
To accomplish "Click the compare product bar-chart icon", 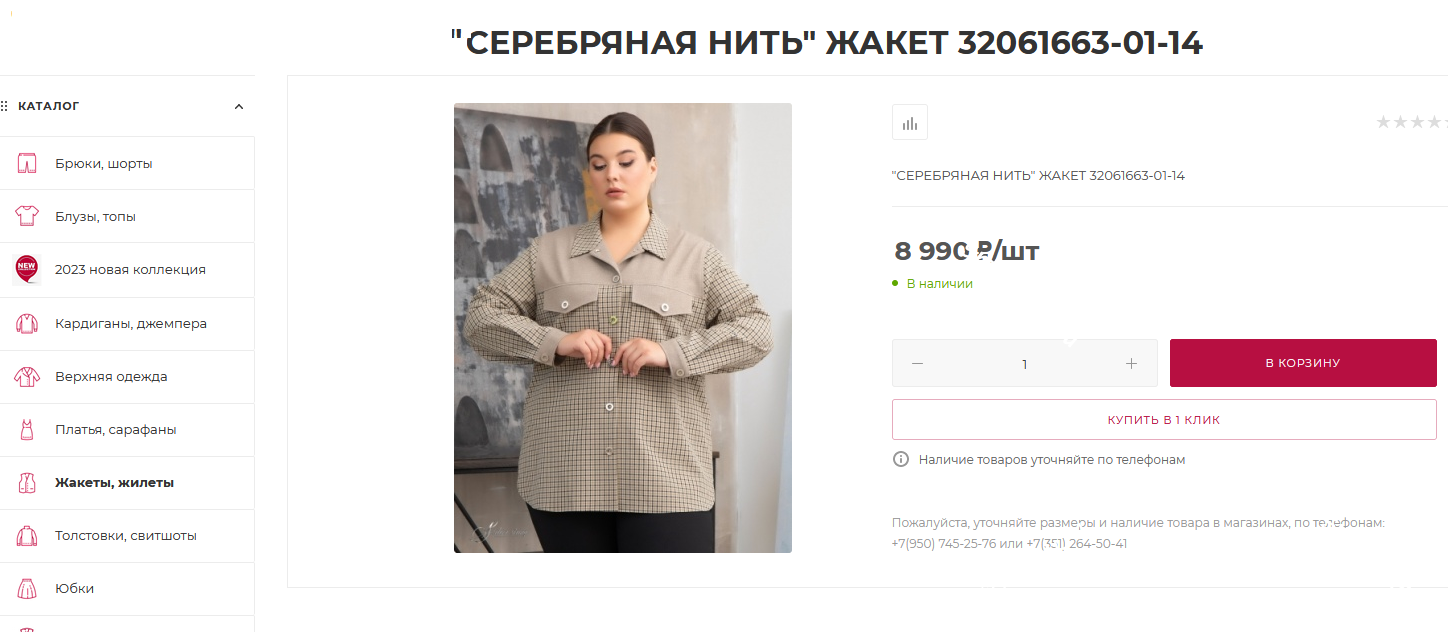I will tap(909, 123).
